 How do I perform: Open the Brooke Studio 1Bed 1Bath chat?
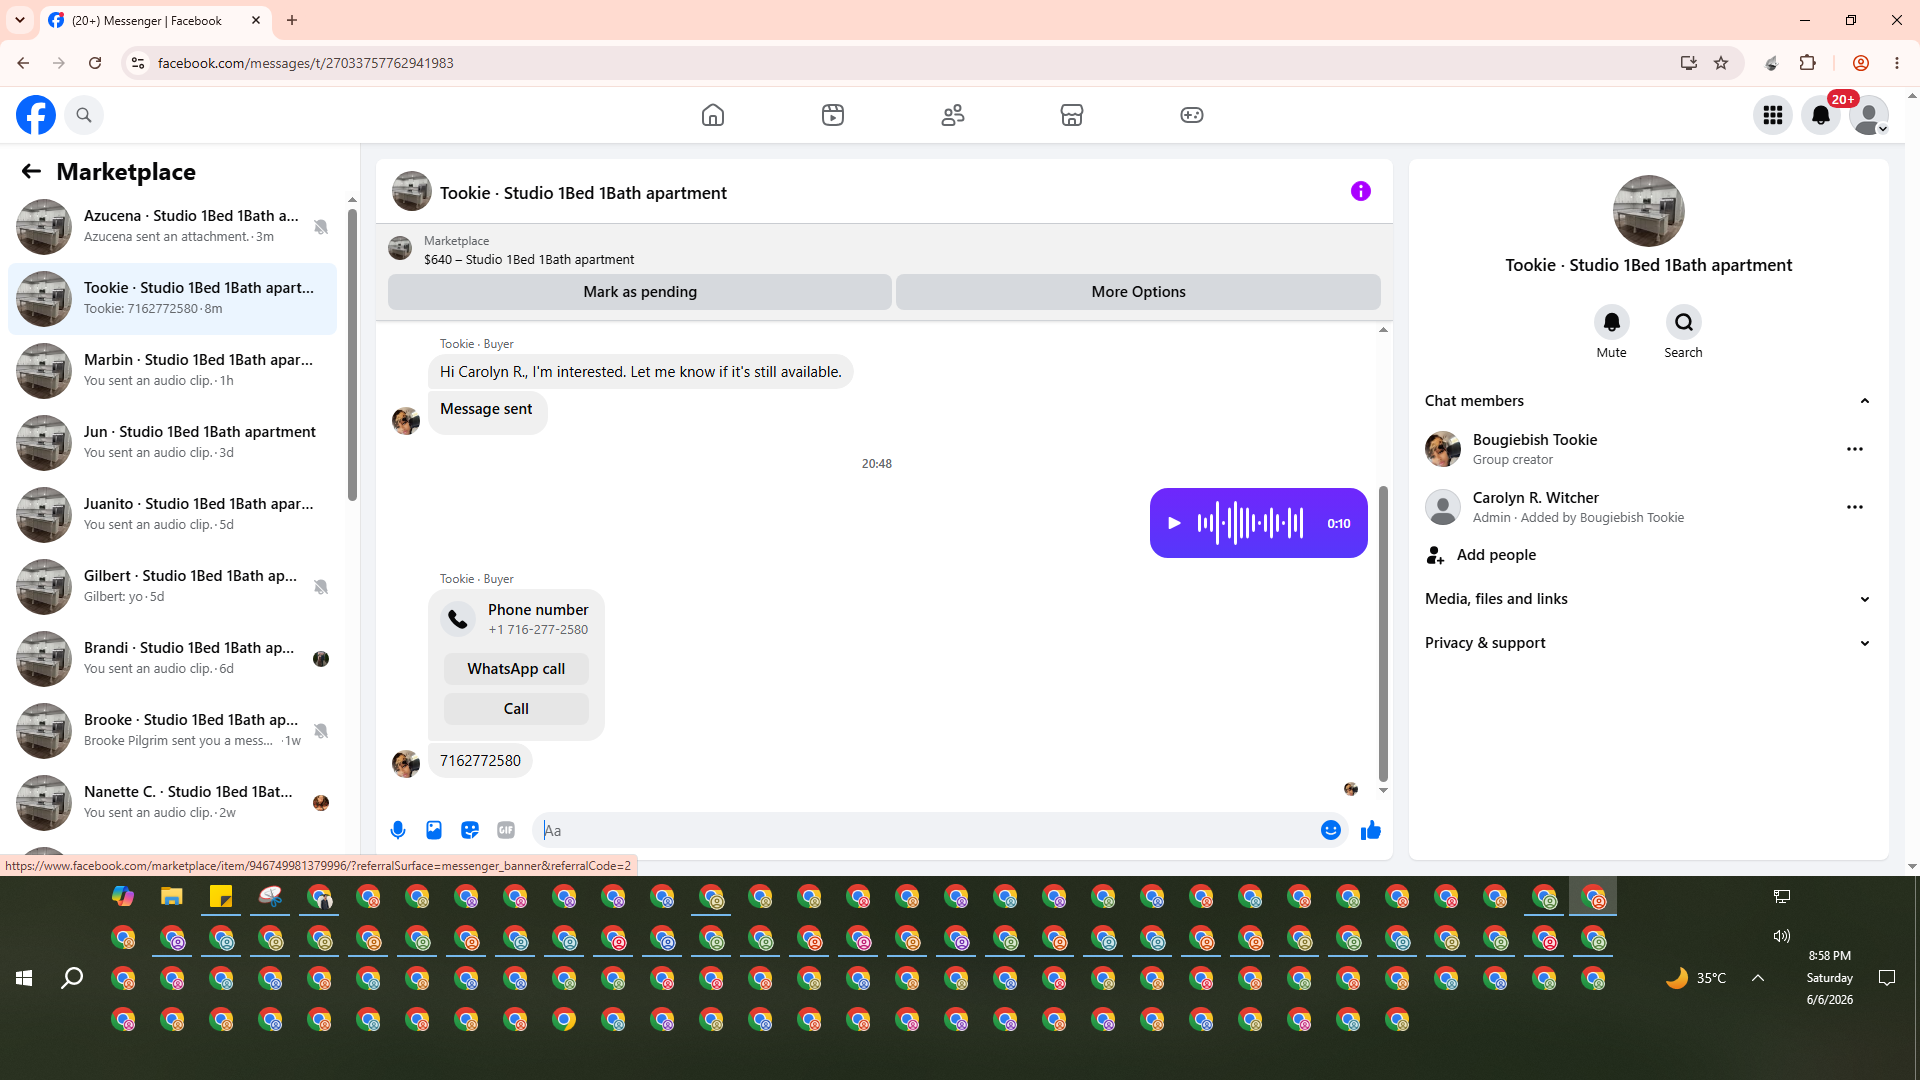click(172, 730)
